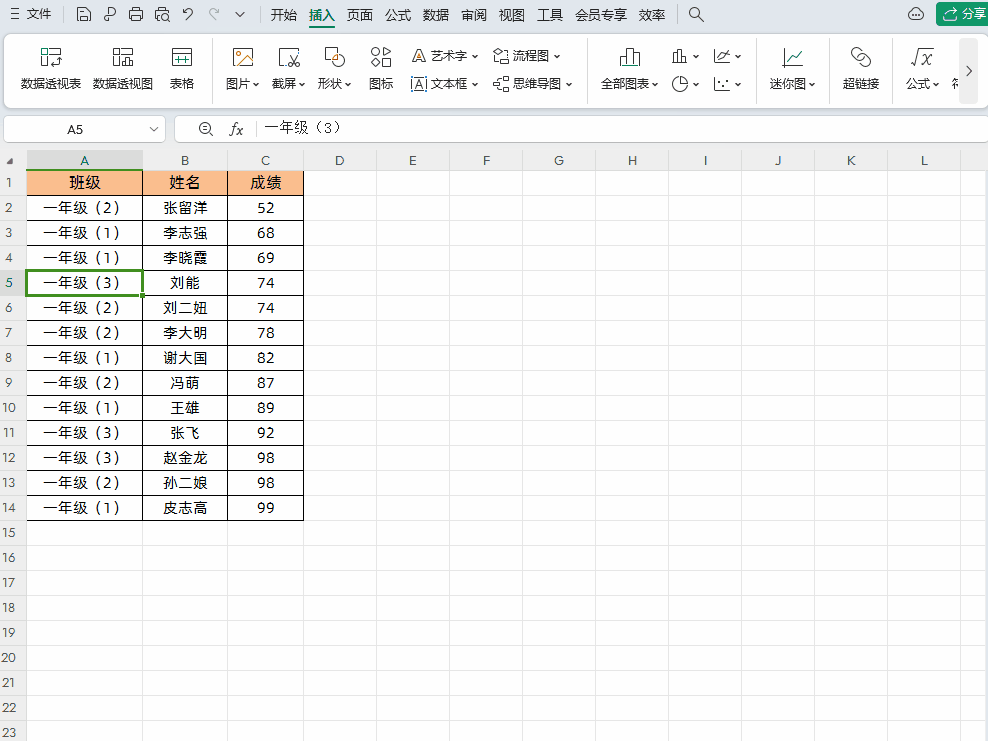The width and height of the screenshot is (988, 741).
Task: Open the 文件 menu
Action: (30, 14)
